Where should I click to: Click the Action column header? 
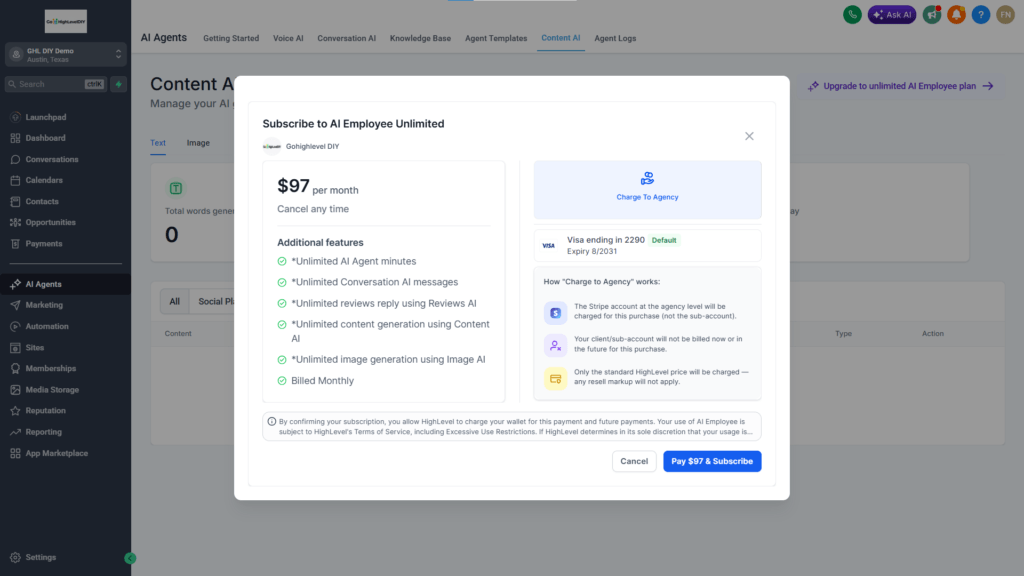933,333
